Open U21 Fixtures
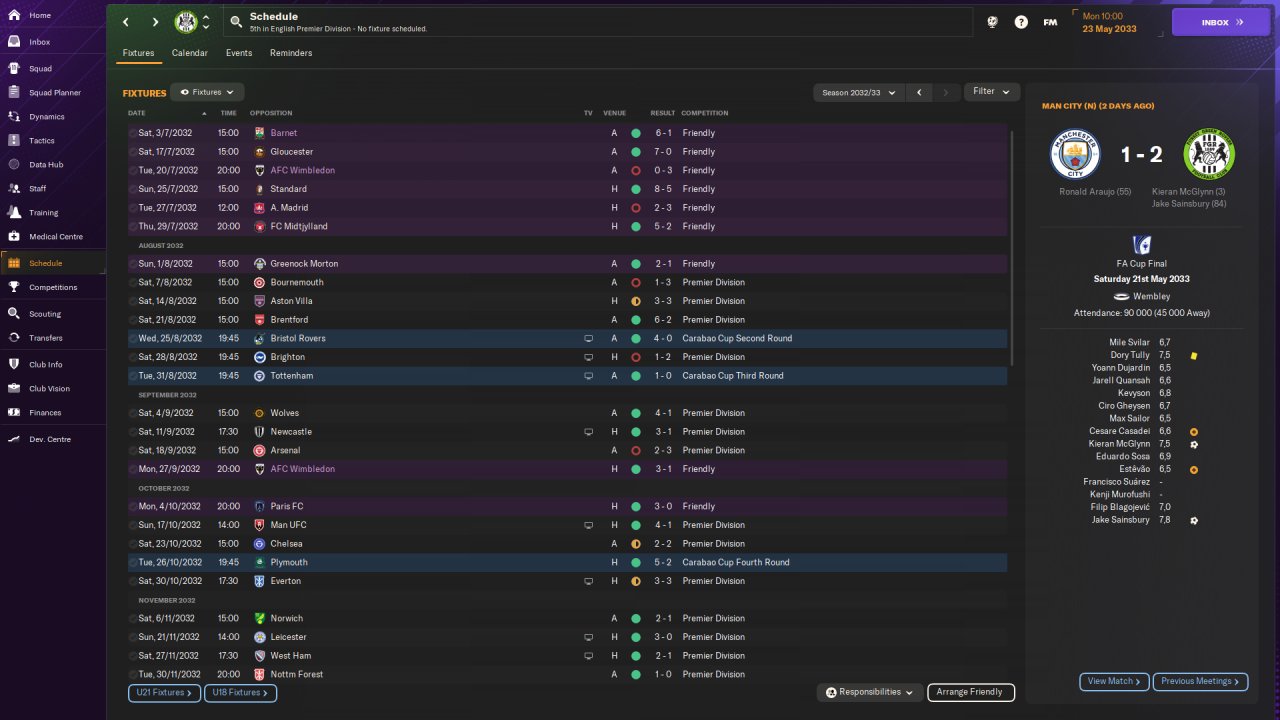Image resolution: width=1280 pixels, height=720 pixels. [x=164, y=692]
